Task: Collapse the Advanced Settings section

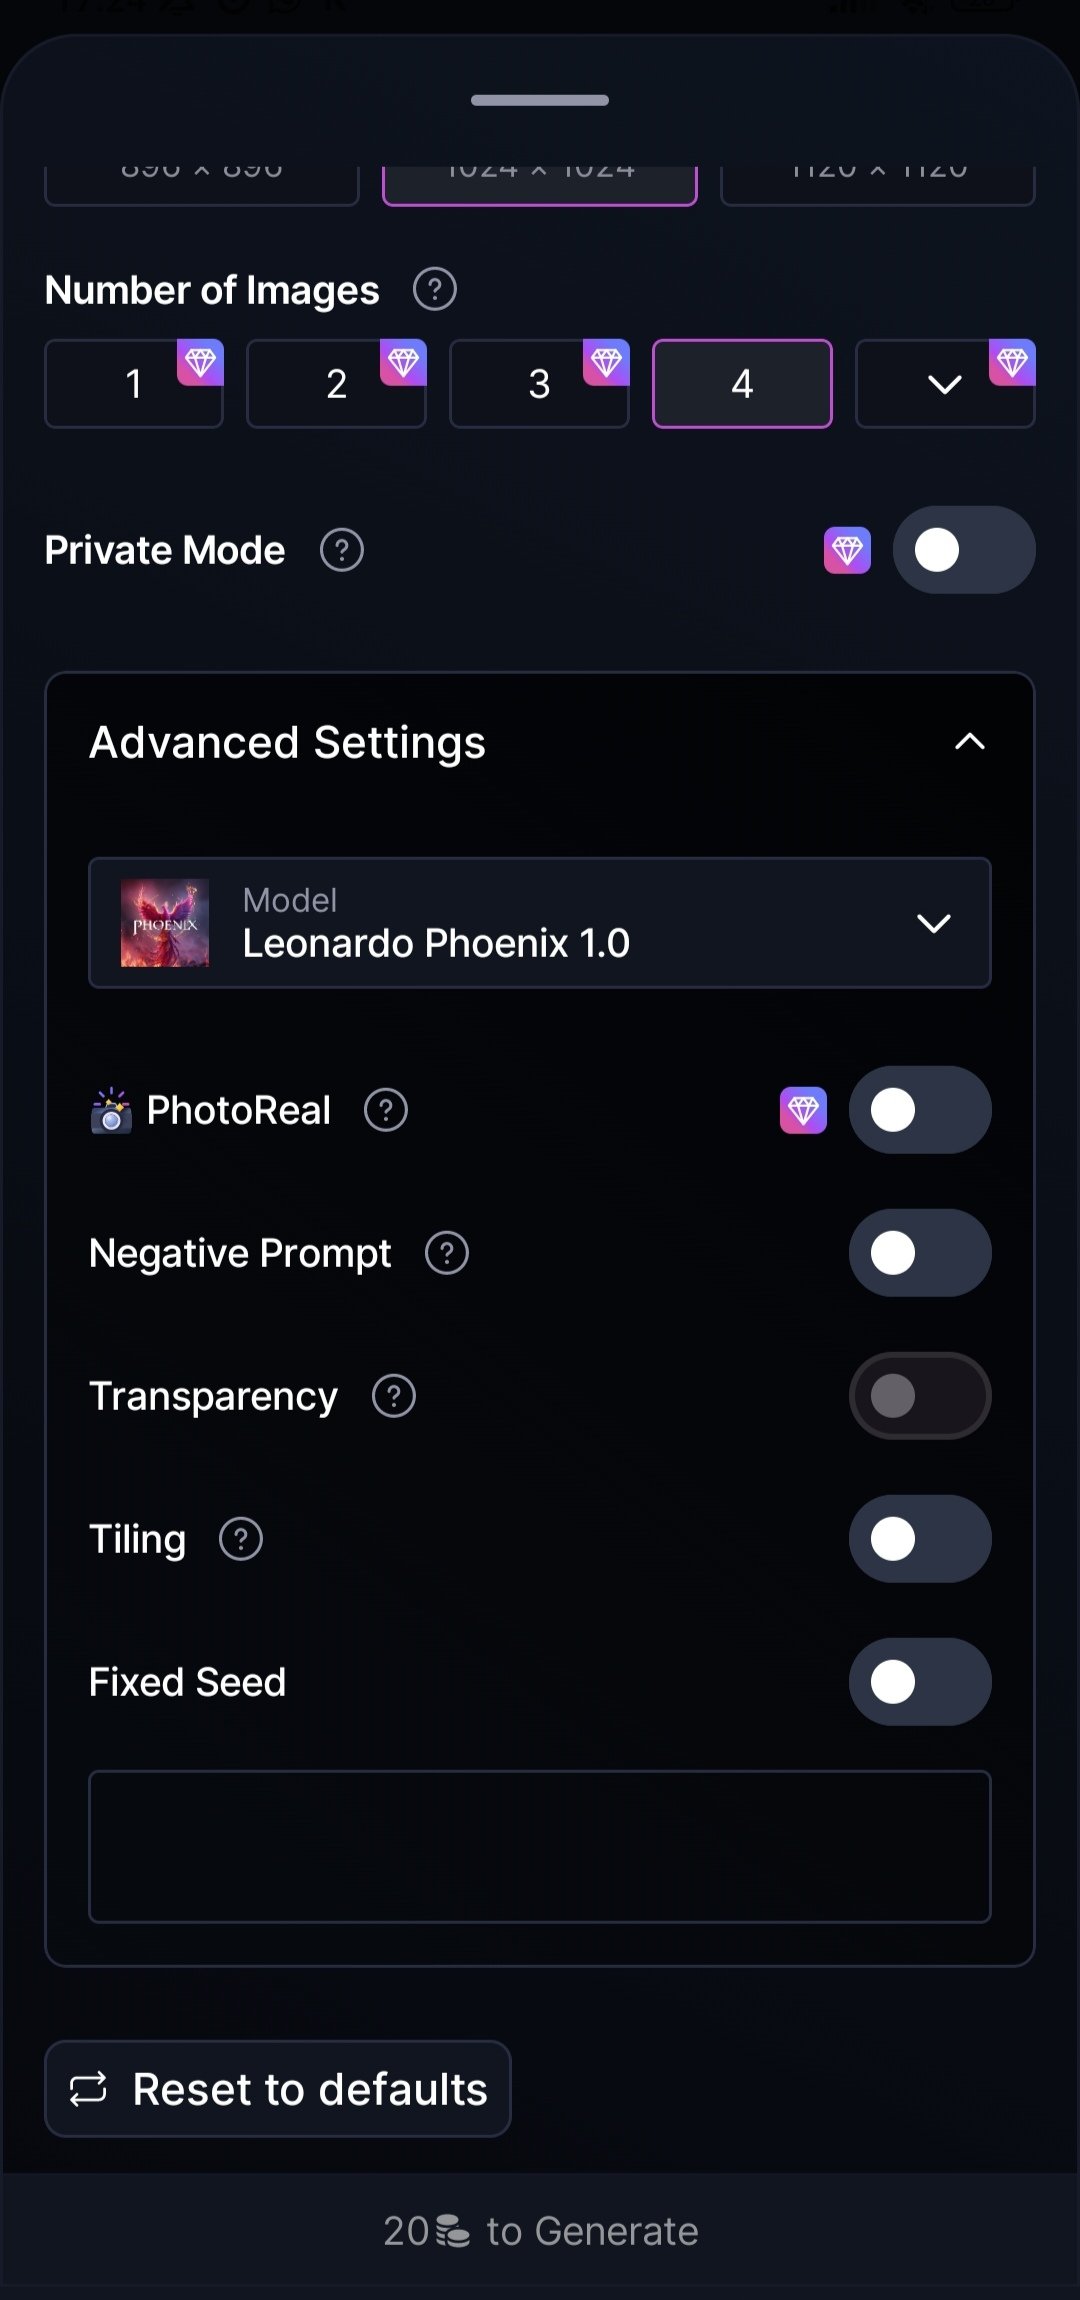Action: [969, 742]
